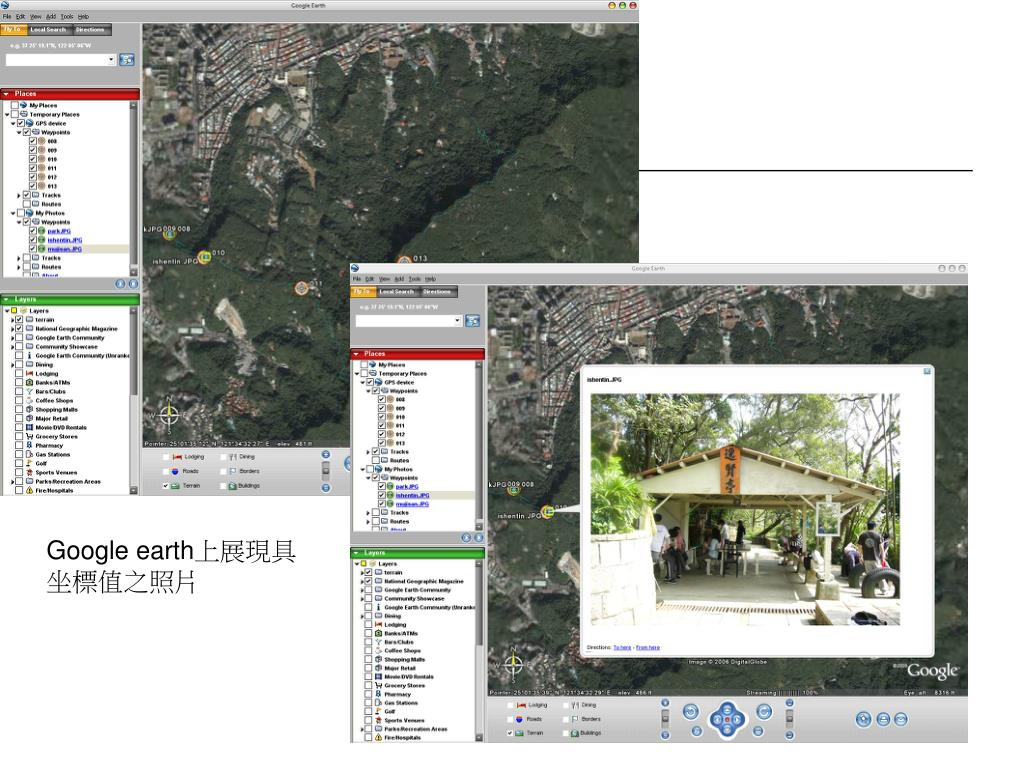The image size is (1024, 768).
Task: Collapse the Layers panel in back window
Action: 7,299
